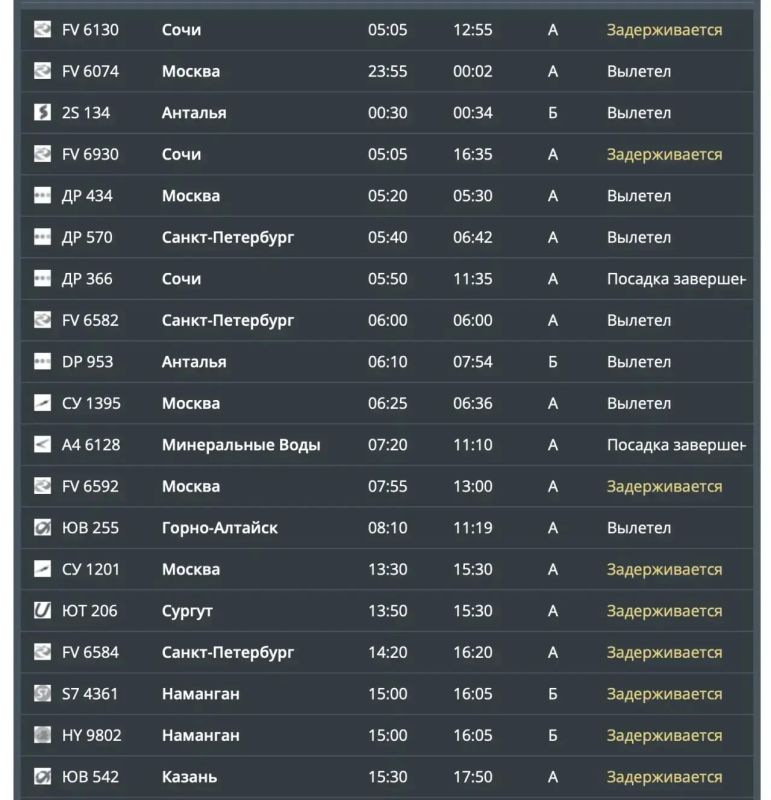
Task: Select flight number ДР 570
Action: click(x=87, y=237)
